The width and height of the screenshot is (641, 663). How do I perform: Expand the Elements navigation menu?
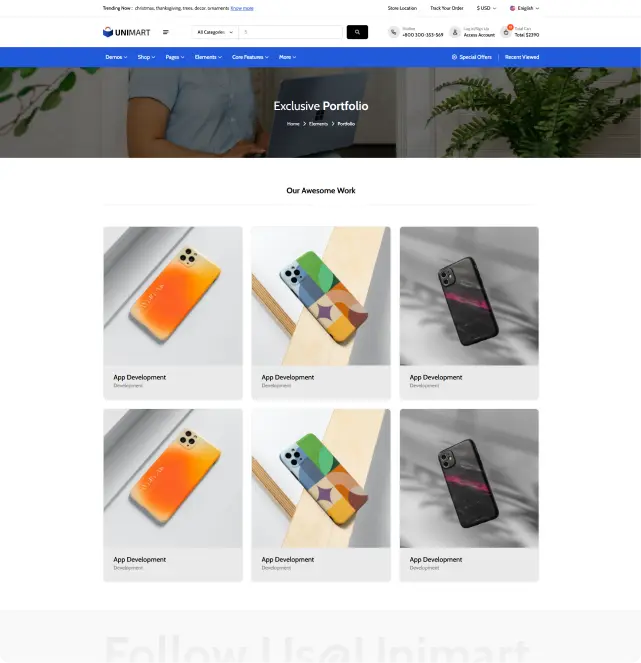pos(208,57)
